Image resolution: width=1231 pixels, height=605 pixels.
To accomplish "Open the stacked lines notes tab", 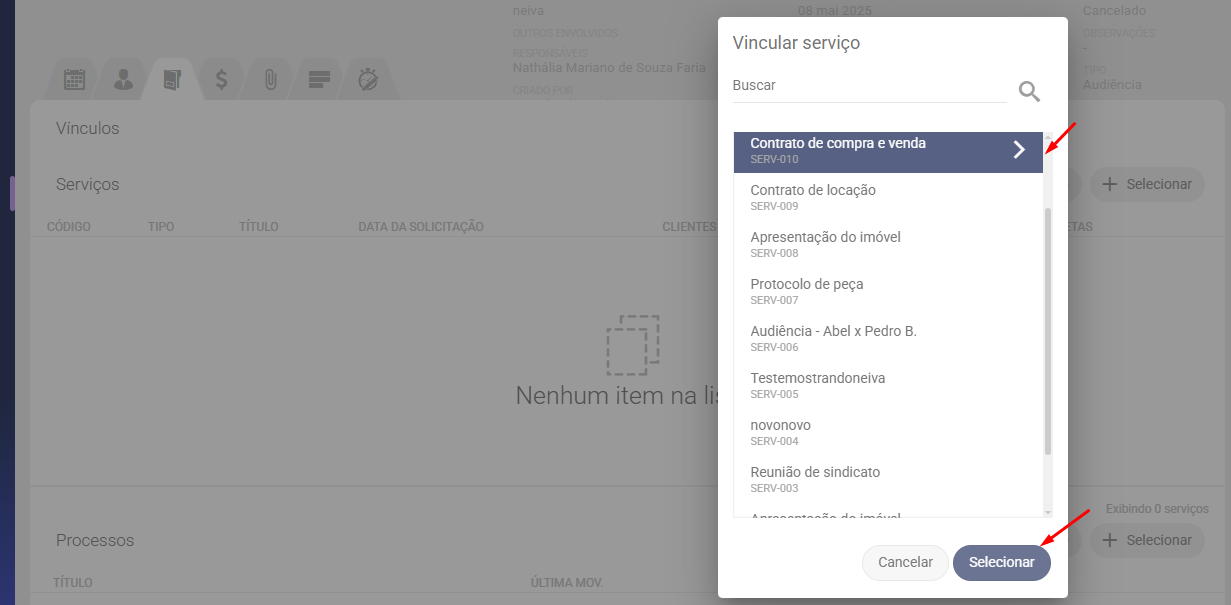I will 319,80.
